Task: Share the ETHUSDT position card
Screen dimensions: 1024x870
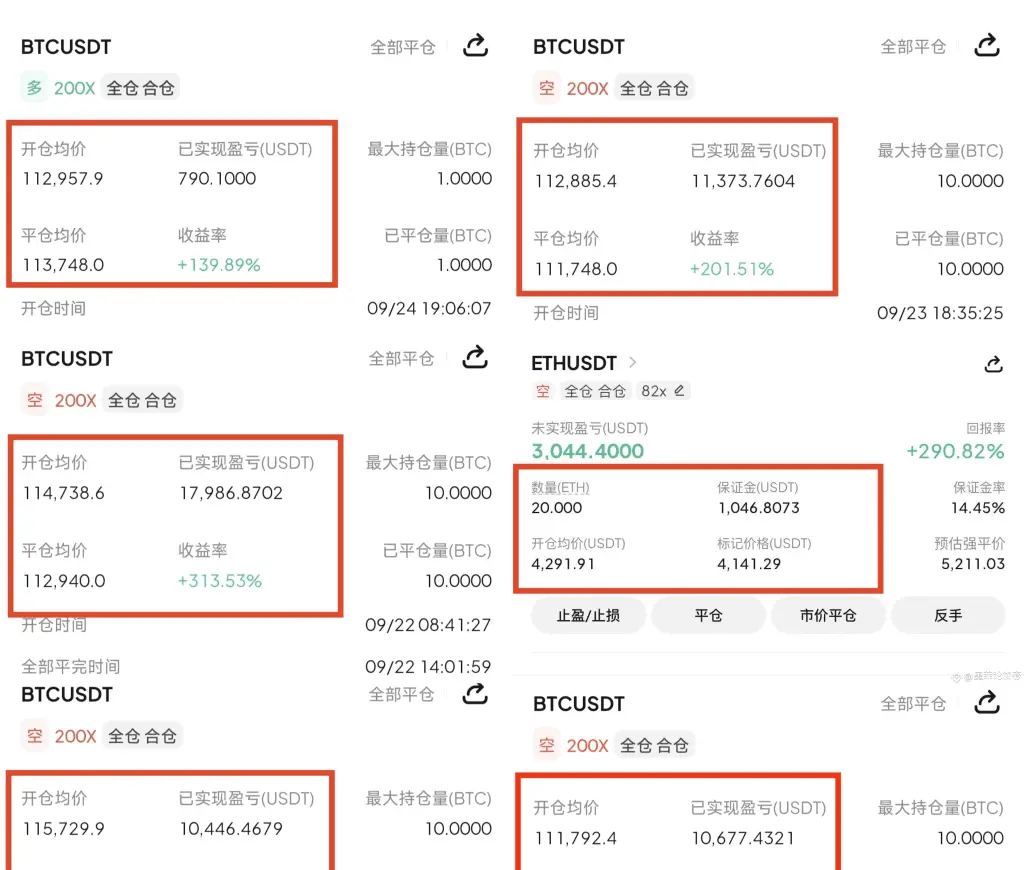Action: (x=993, y=364)
